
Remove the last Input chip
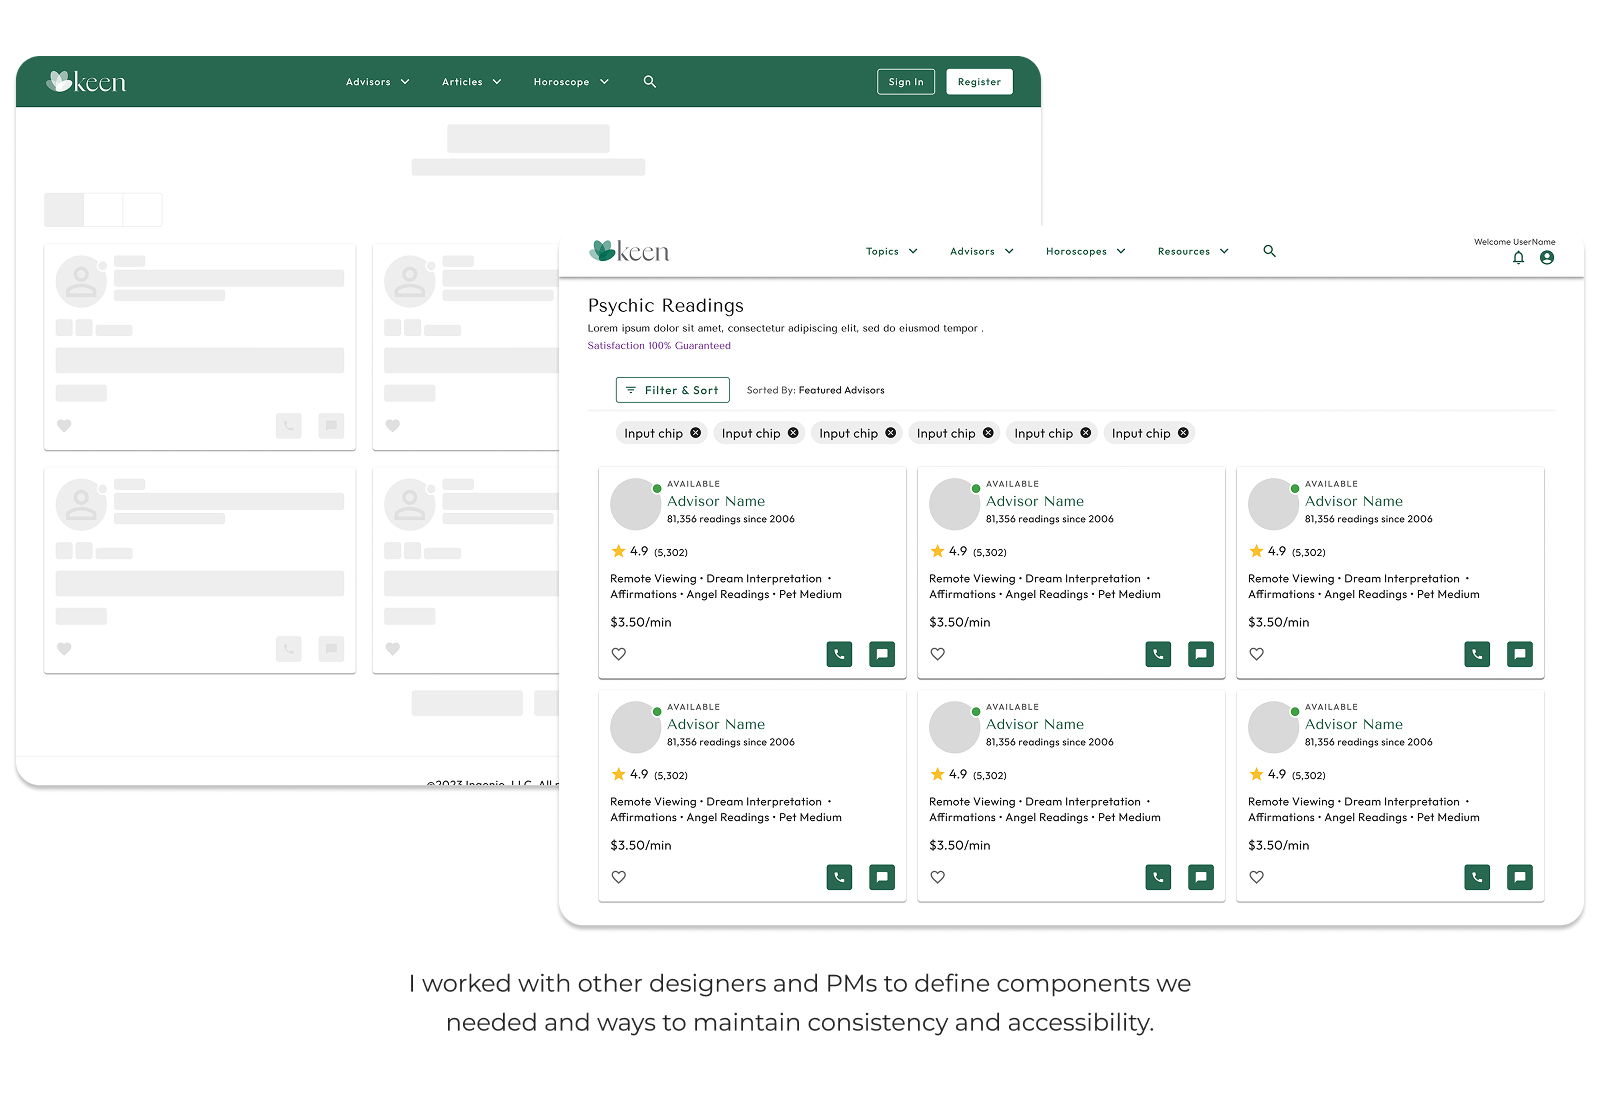1183,433
